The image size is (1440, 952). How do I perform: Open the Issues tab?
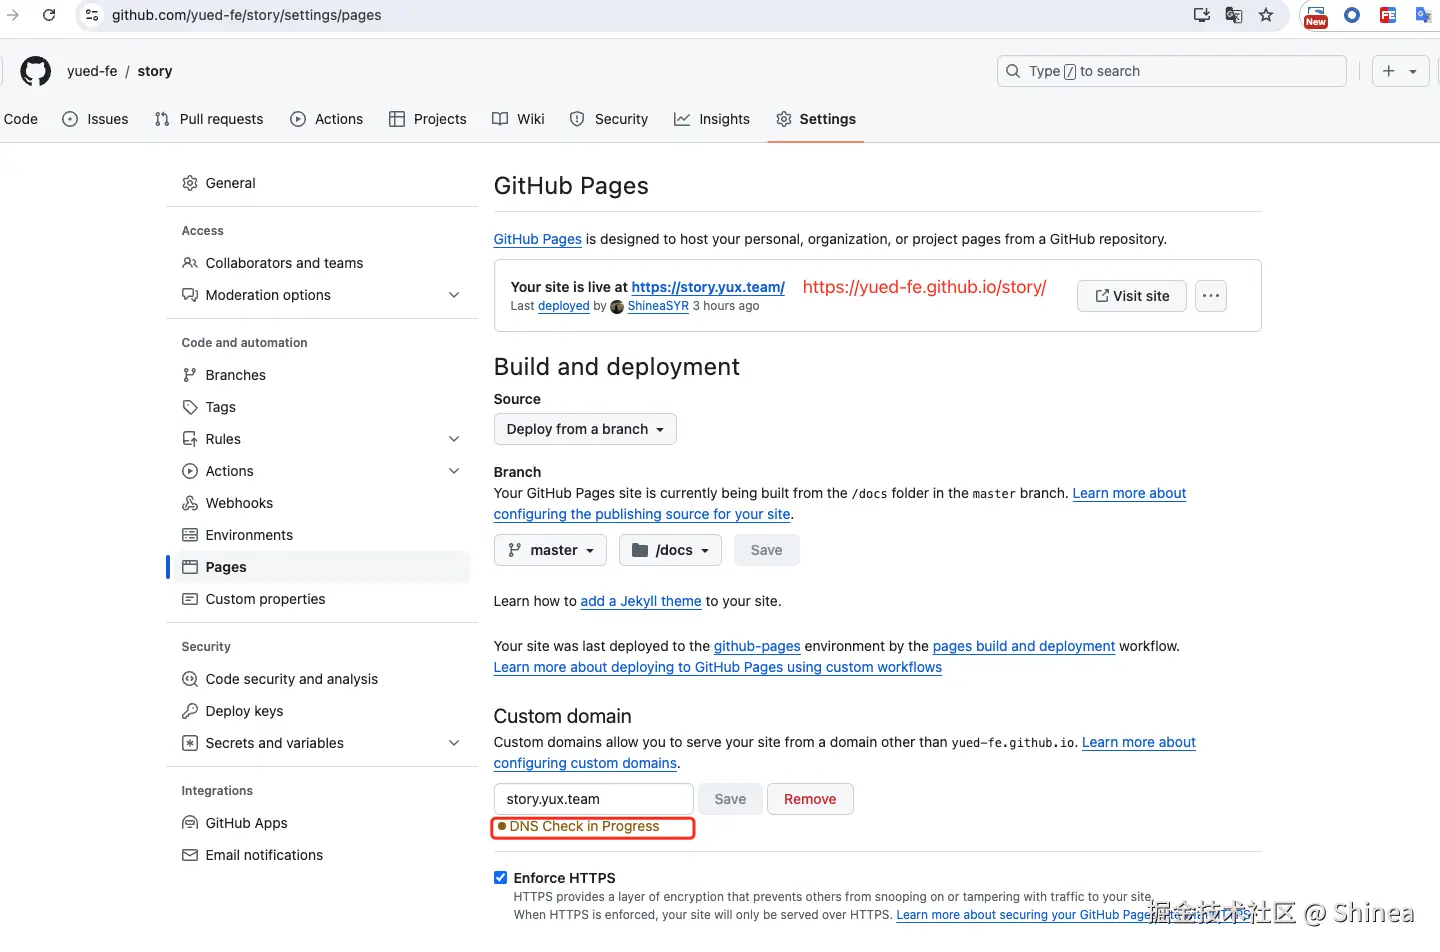pyautogui.click(x=96, y=119)
